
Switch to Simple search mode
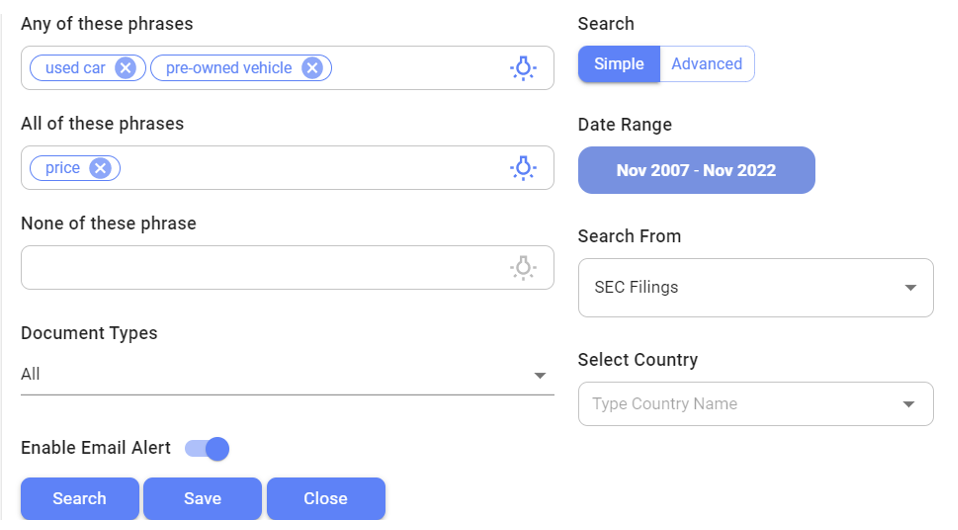click(619, 64)
